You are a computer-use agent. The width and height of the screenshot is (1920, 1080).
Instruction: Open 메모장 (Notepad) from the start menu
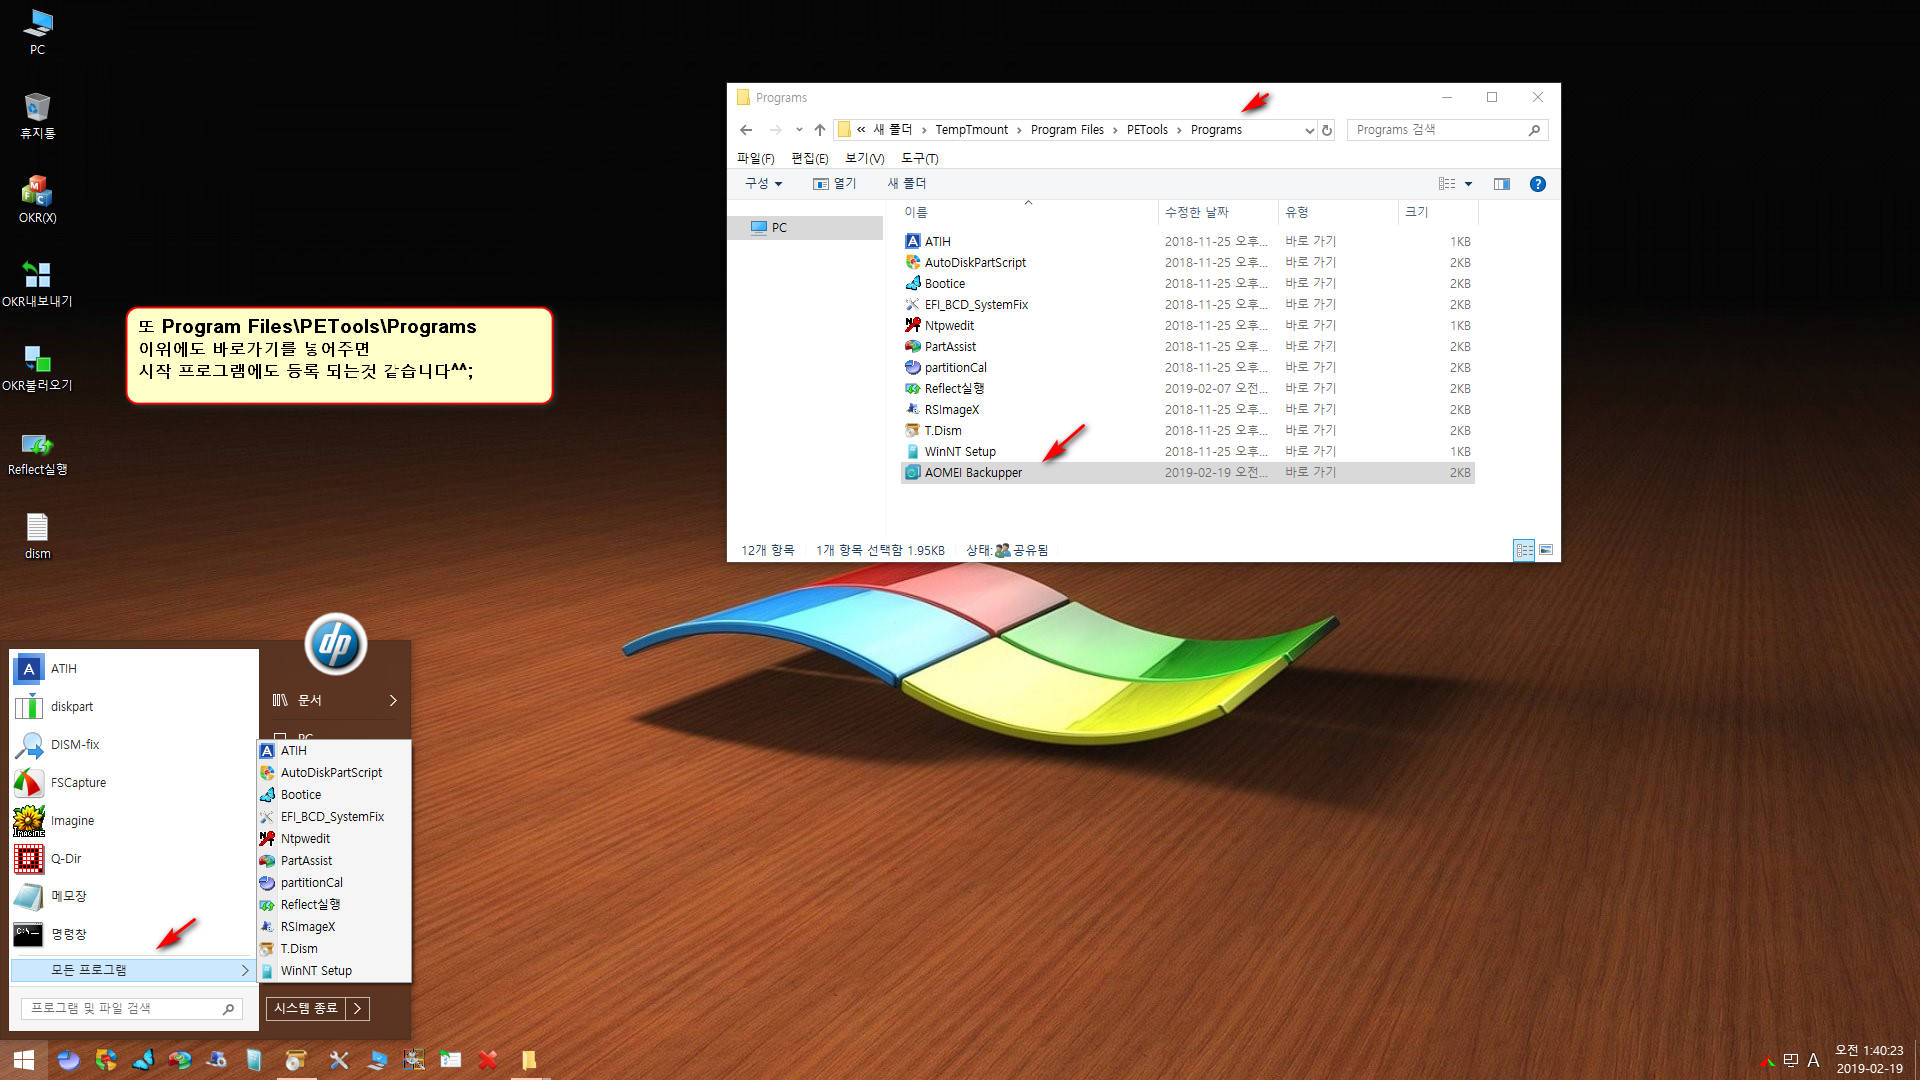(x=134, y=896)
